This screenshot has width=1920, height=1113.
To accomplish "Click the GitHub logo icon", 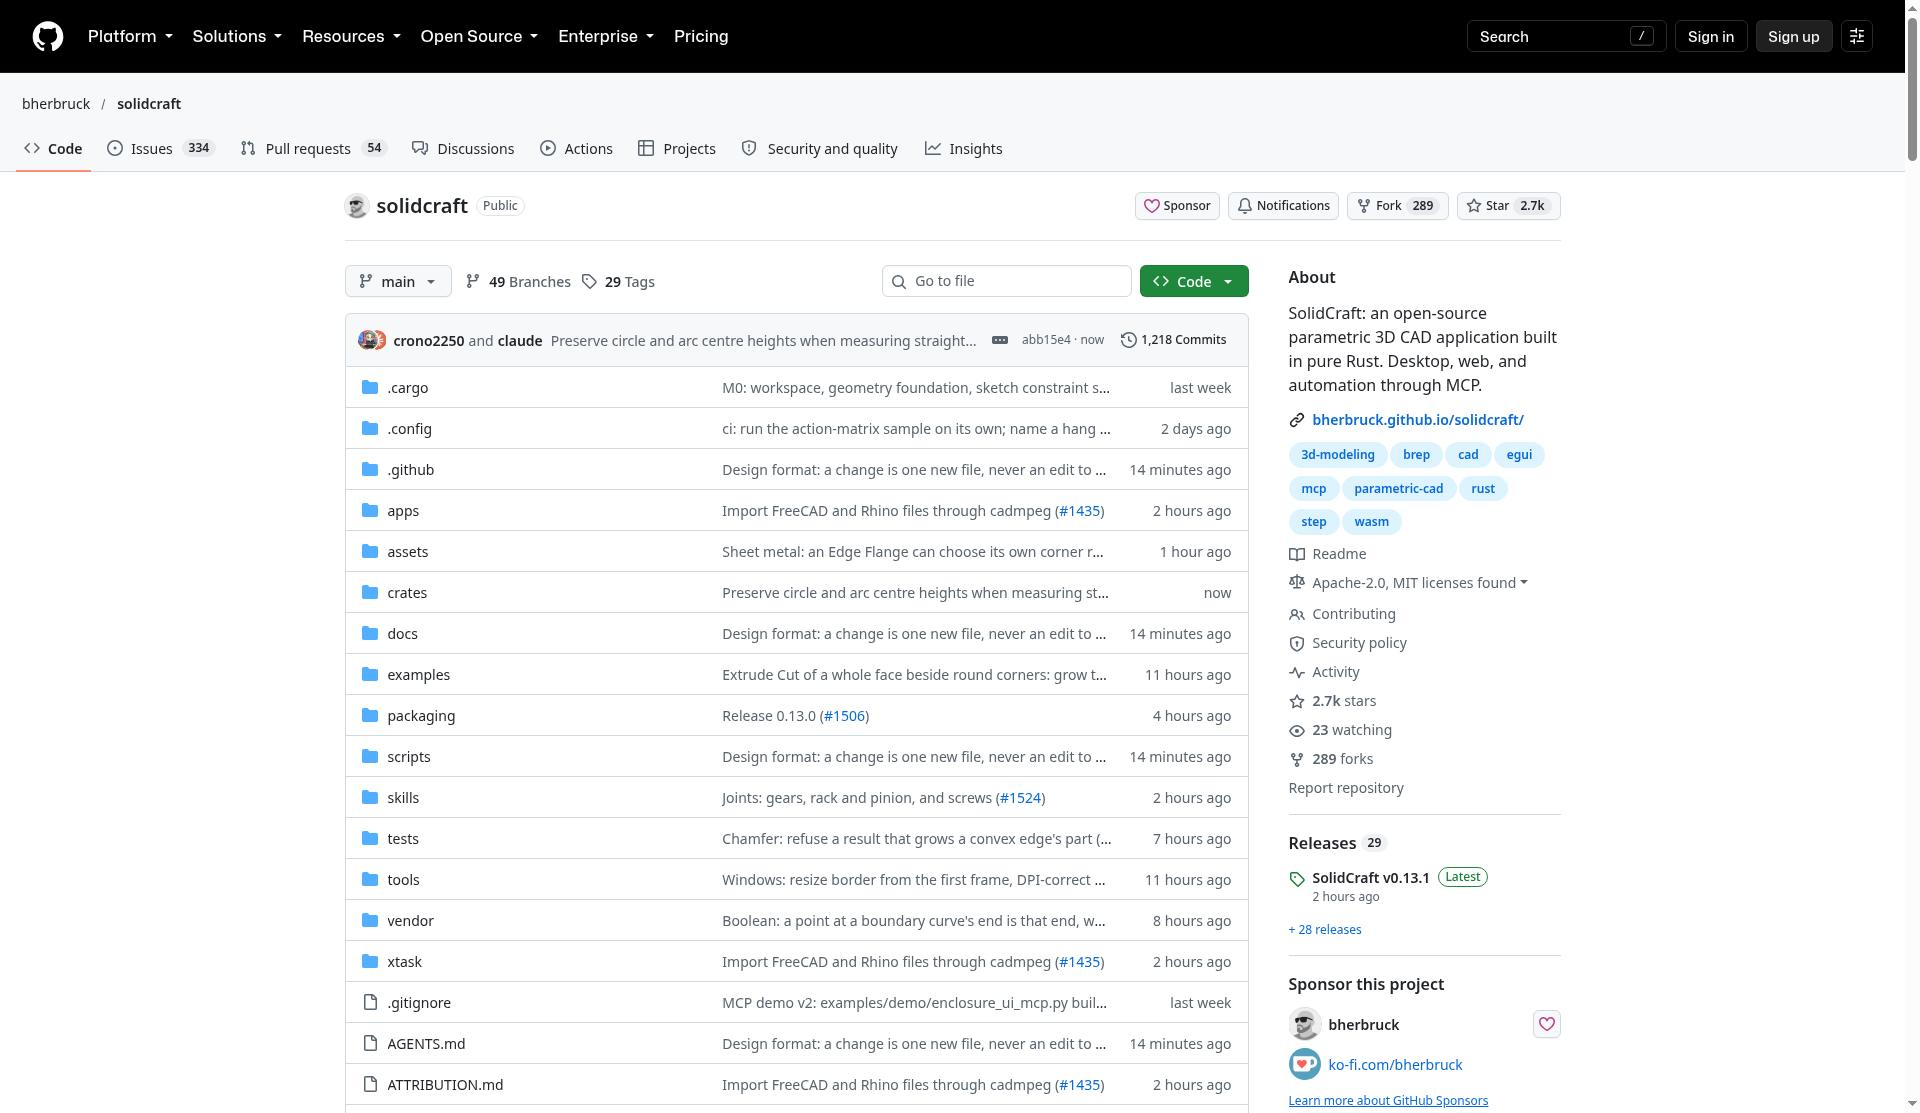I will point(47,36).
